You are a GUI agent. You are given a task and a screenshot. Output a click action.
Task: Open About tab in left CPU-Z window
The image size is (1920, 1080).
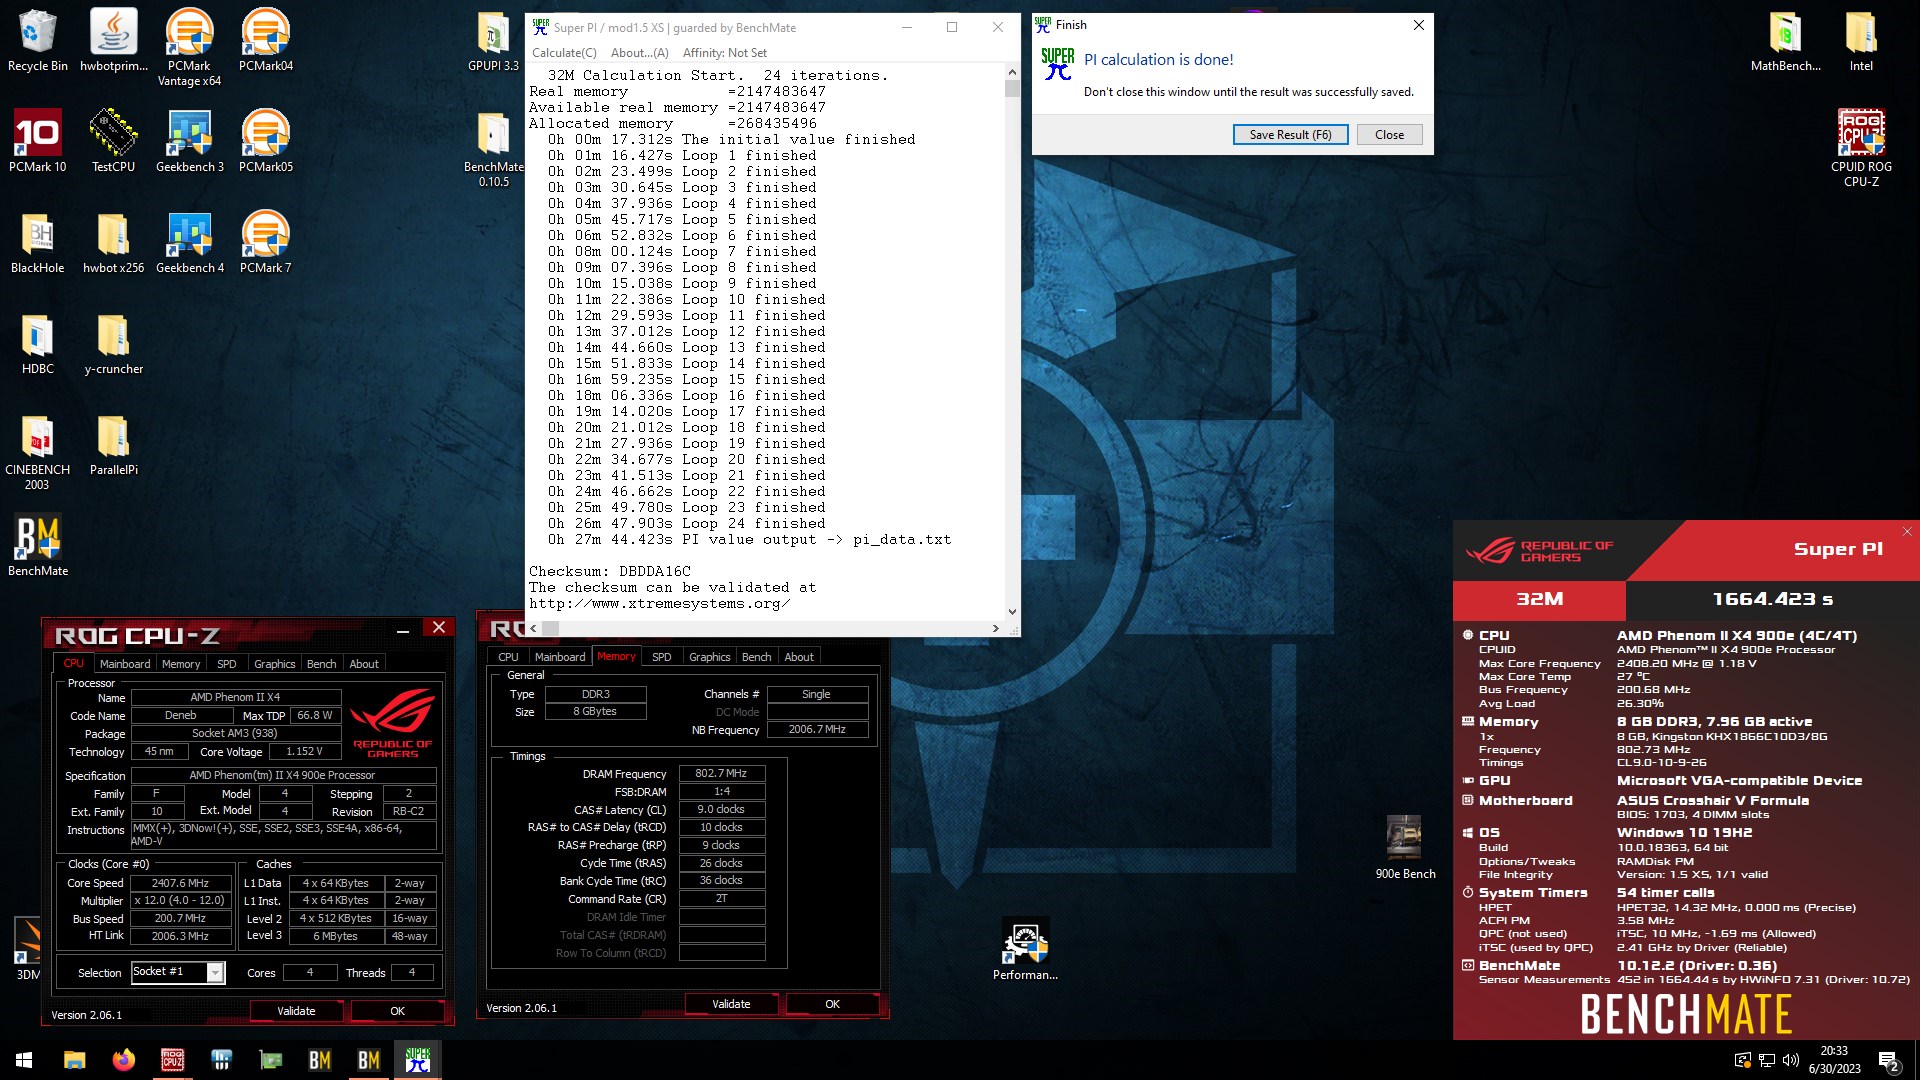tap(364, 664)
